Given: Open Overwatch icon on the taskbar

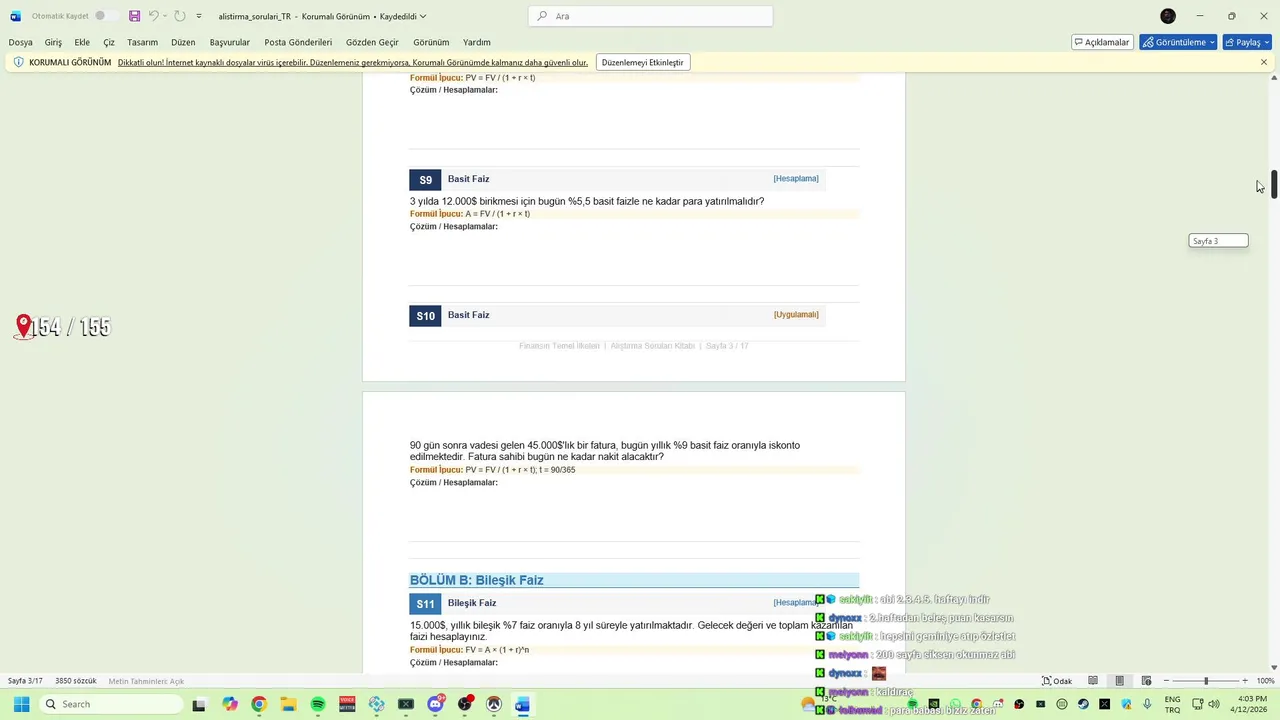Looking at the screenshot, I should (x=494, y=704).
